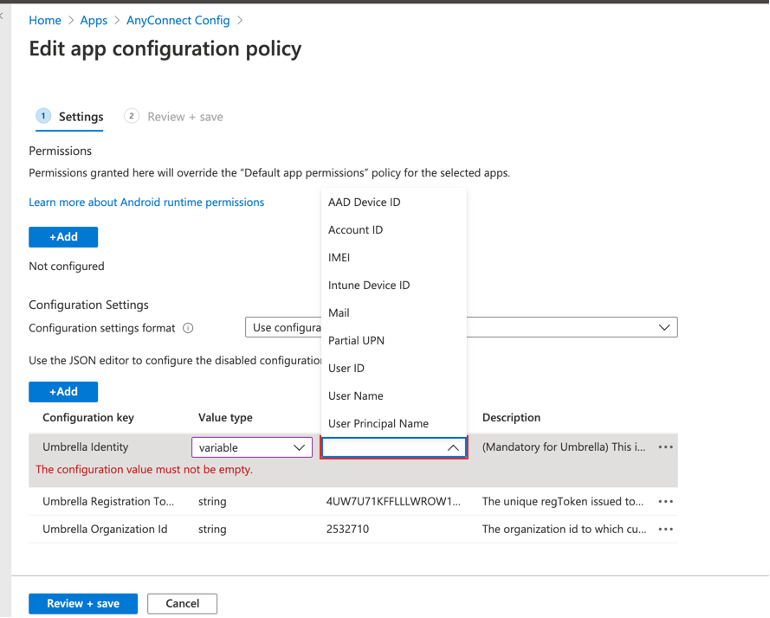Click the Configuration key column header
The width and height of the screenshot is (770, 618).
click(x=88, y=418)
